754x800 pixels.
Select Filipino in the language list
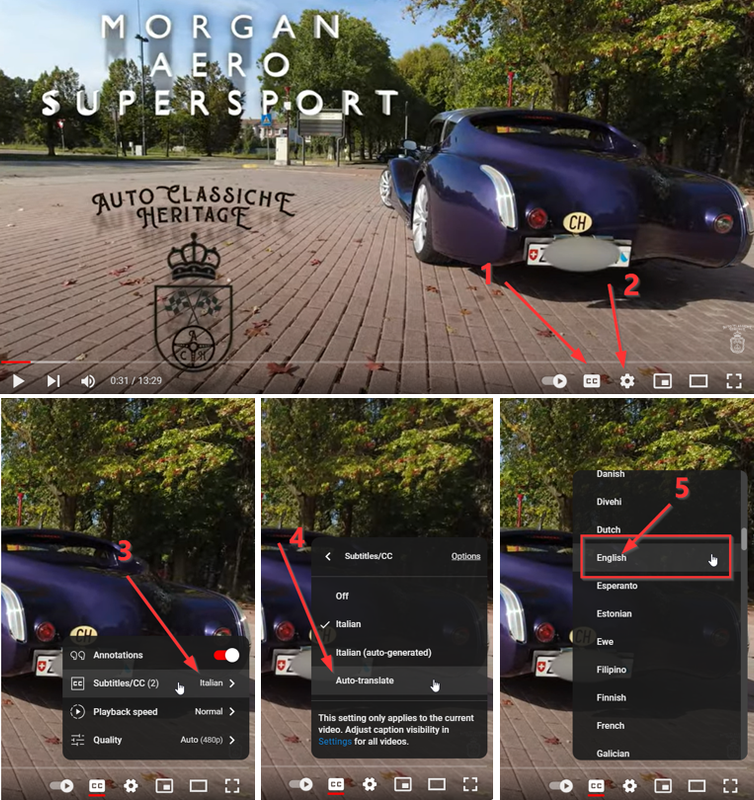coord(657,670)
